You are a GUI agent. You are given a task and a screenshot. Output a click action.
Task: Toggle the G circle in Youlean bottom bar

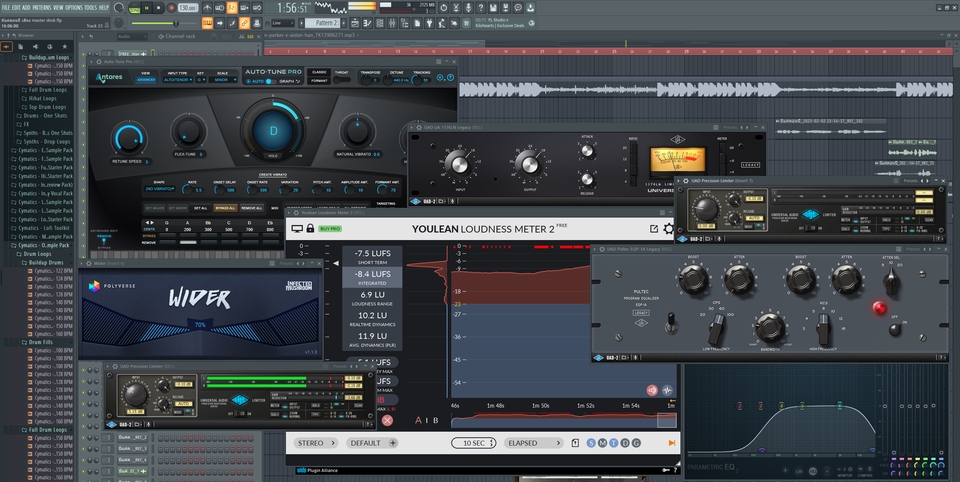click(636, 443)
